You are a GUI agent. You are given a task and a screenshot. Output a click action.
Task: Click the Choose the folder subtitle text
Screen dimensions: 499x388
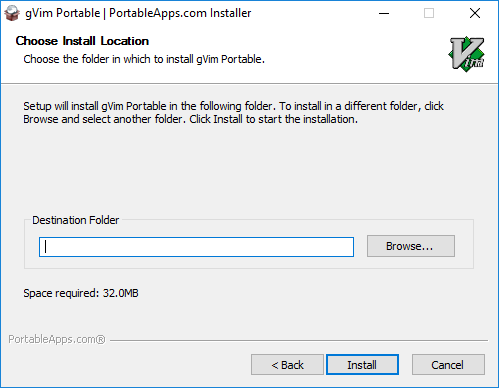coord(144,59)
